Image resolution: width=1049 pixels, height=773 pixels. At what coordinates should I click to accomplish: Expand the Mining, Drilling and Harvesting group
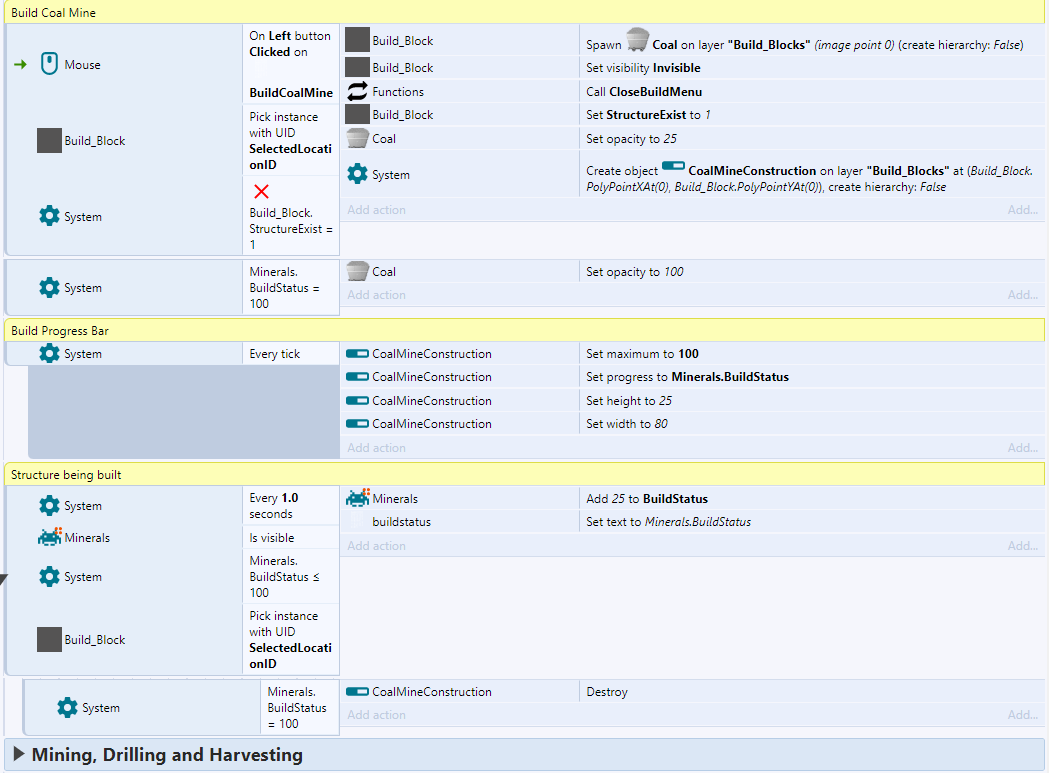click(19, 754)
